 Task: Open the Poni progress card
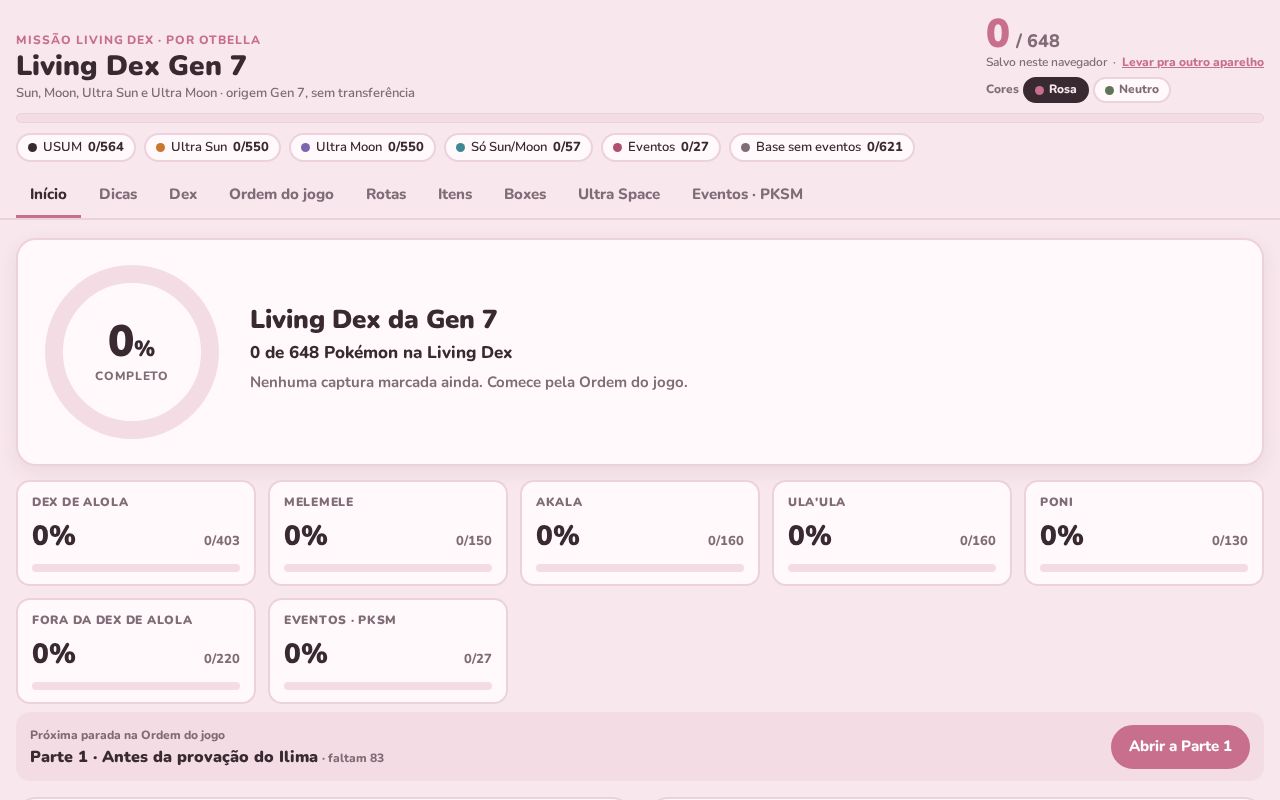1144,533
